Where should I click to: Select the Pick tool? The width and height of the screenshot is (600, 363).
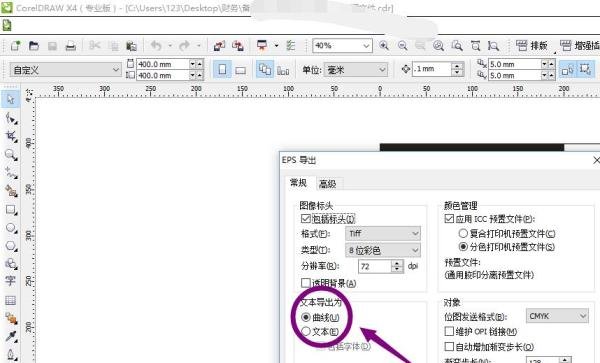click(x=10, y=99)
